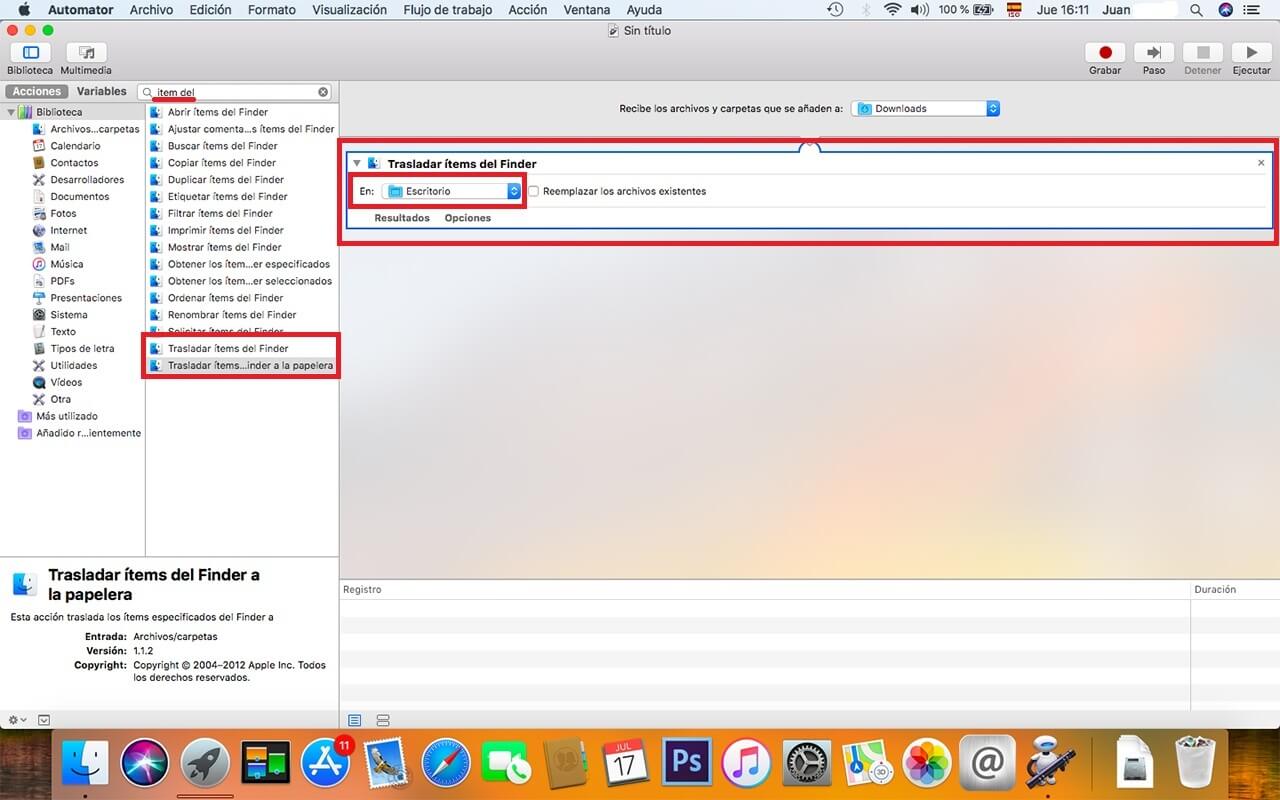
Task: Show the log list view icon
Action: click(355, 720)
